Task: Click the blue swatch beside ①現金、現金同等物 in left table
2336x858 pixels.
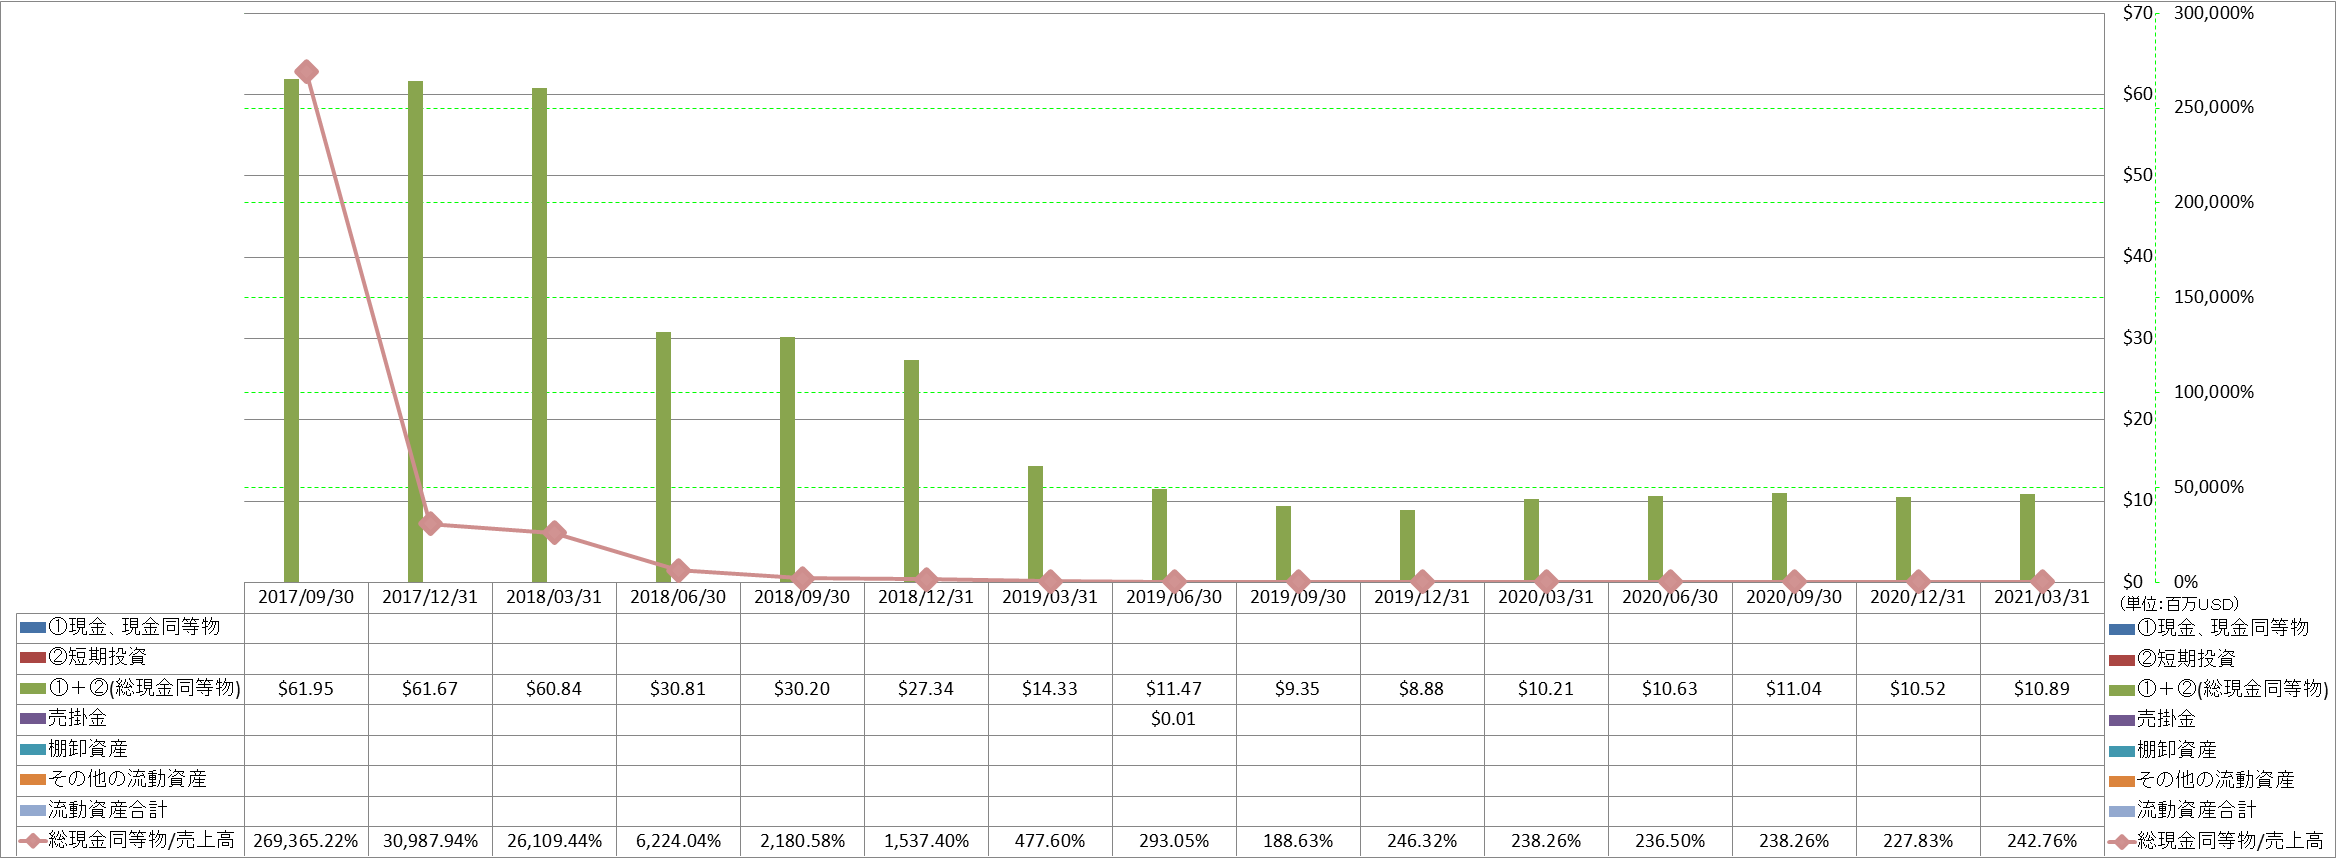Action: (32, 628)
